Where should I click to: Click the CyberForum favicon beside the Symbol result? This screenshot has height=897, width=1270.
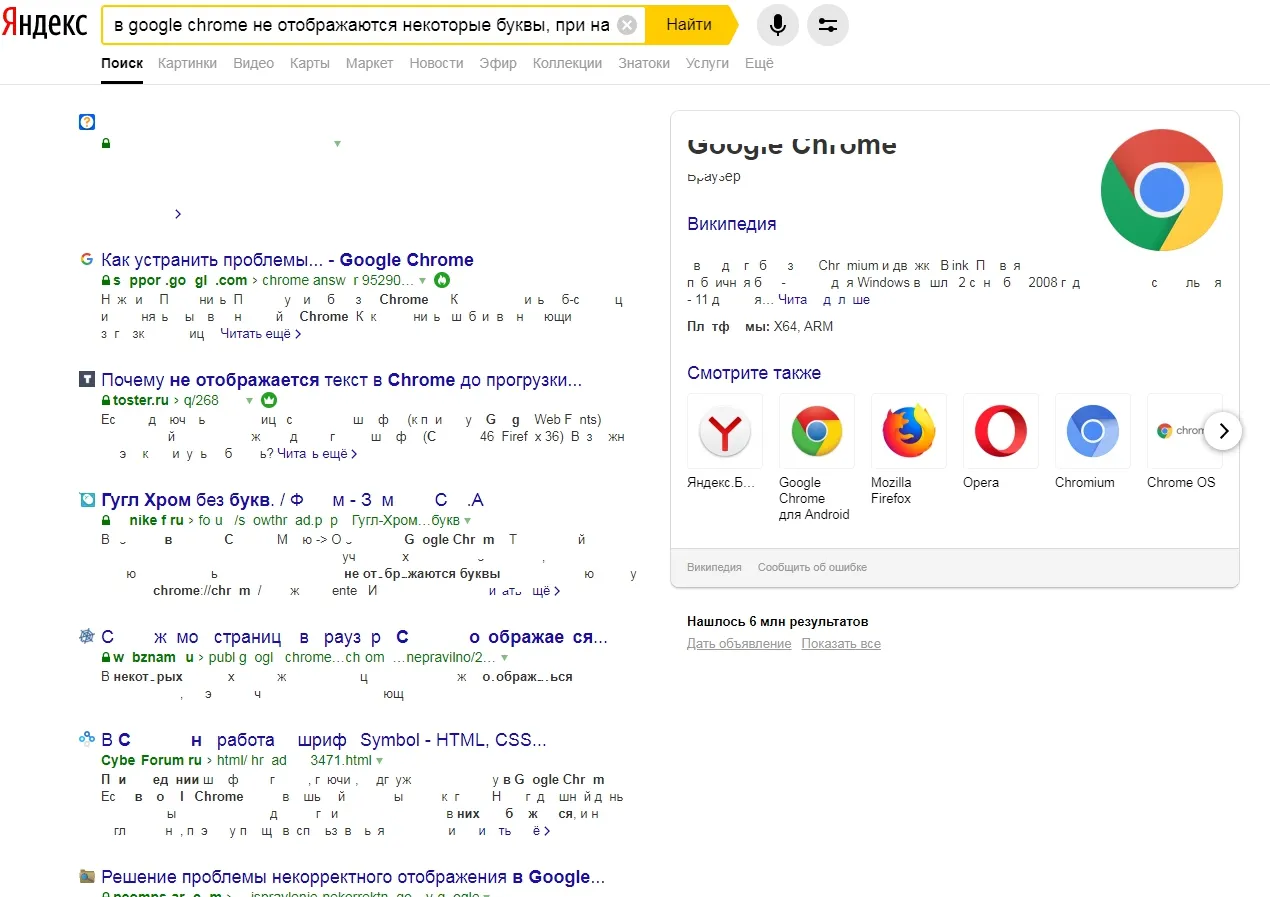87,740
